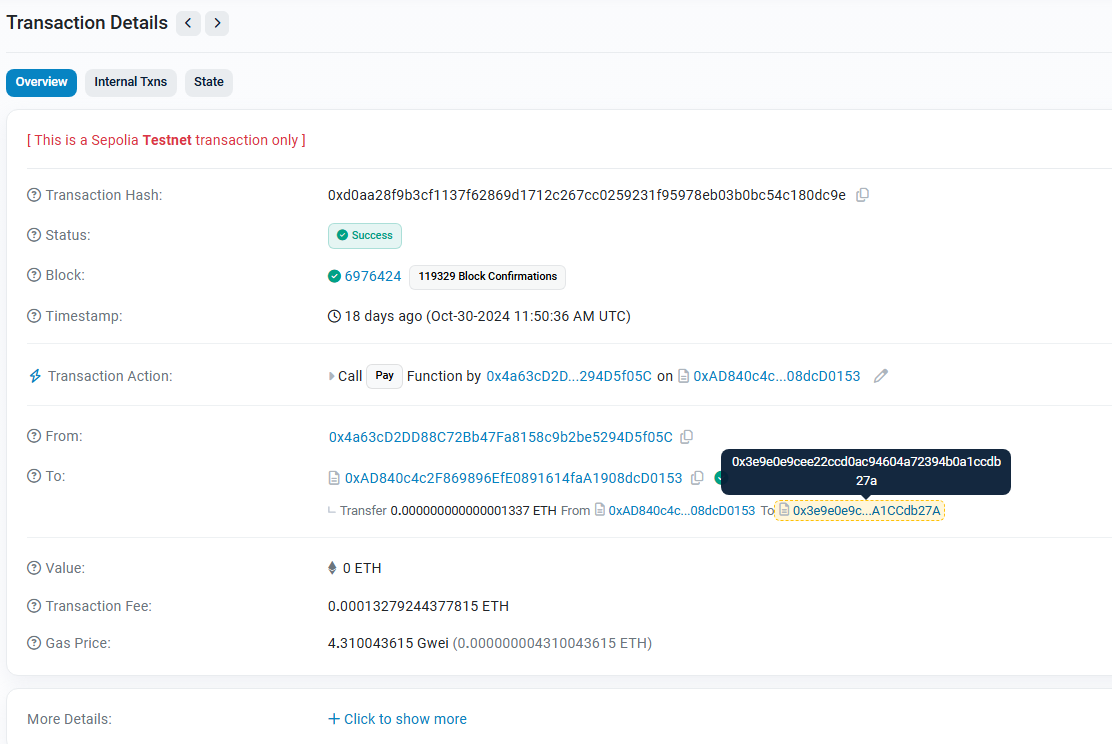Open highlighted transfer recipient 0x3e9e0e9c...A1CCdb27A

pyautogui.click(x=866, y=511)
